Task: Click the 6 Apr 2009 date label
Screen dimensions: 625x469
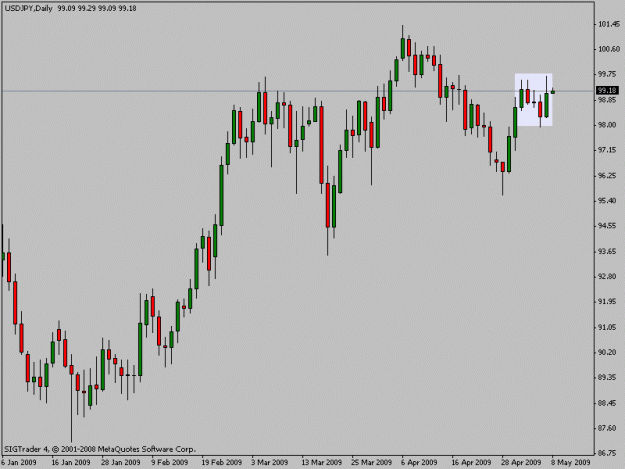Action: pyautogui.click(x=419, y=463)
